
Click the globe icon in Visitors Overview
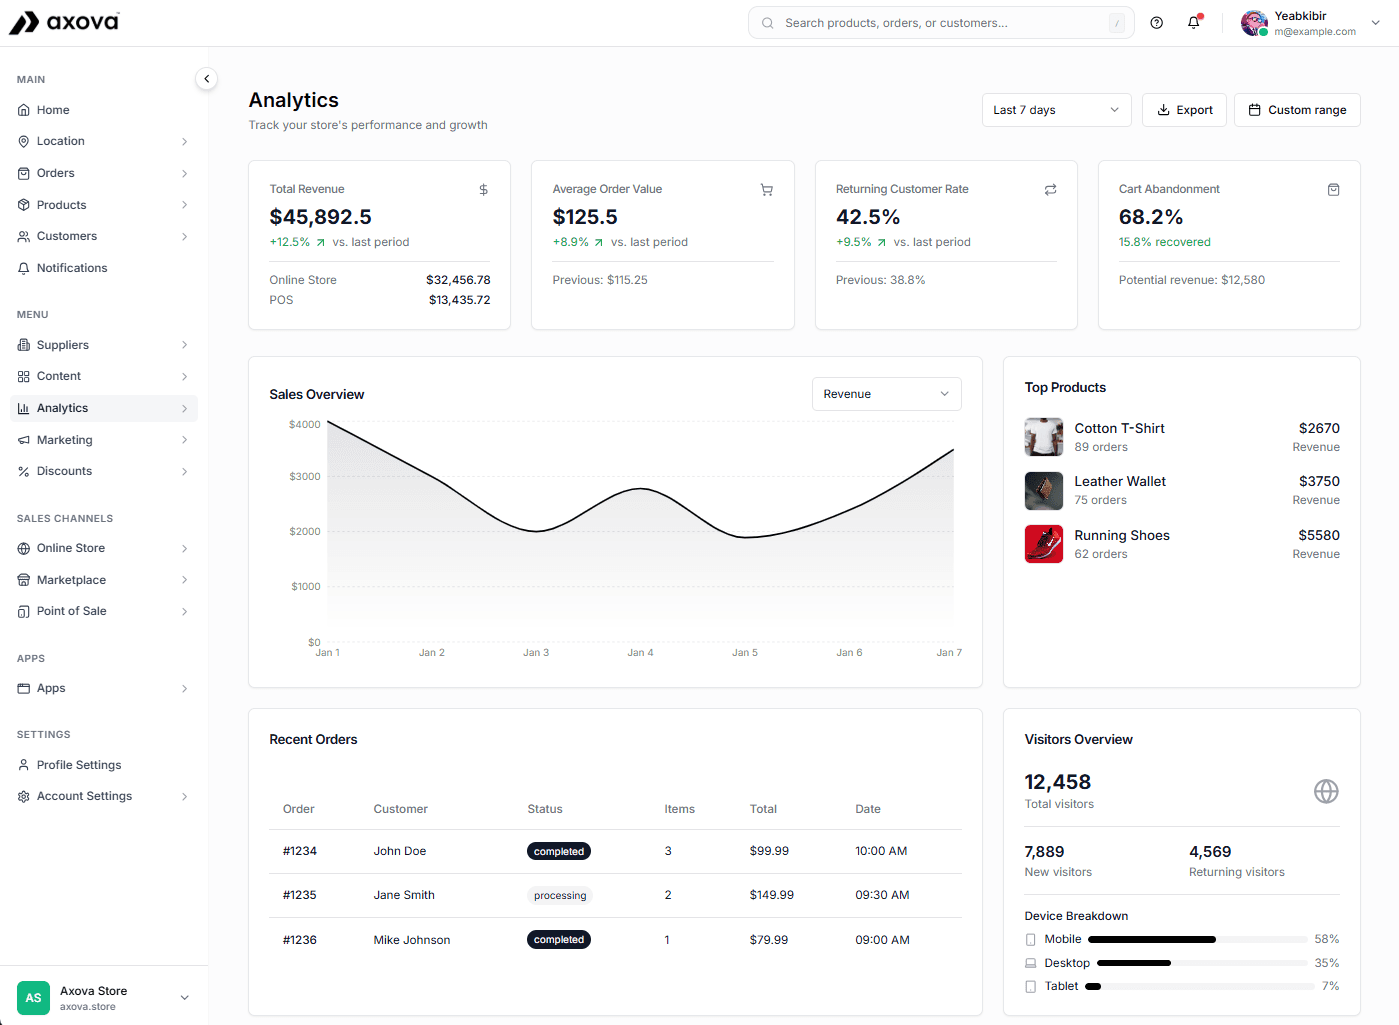click(1326, 791)
